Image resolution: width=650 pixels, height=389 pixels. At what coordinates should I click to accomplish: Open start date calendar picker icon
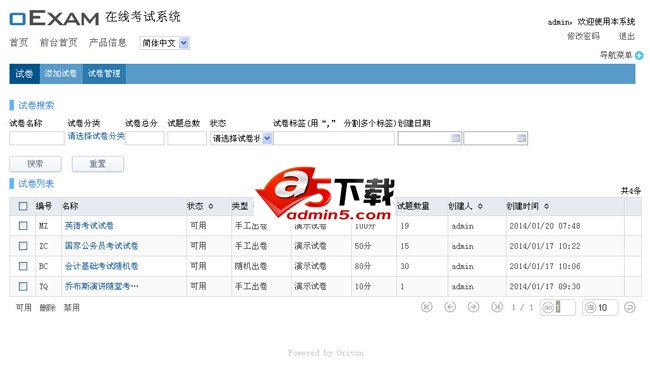click(456, 138)
